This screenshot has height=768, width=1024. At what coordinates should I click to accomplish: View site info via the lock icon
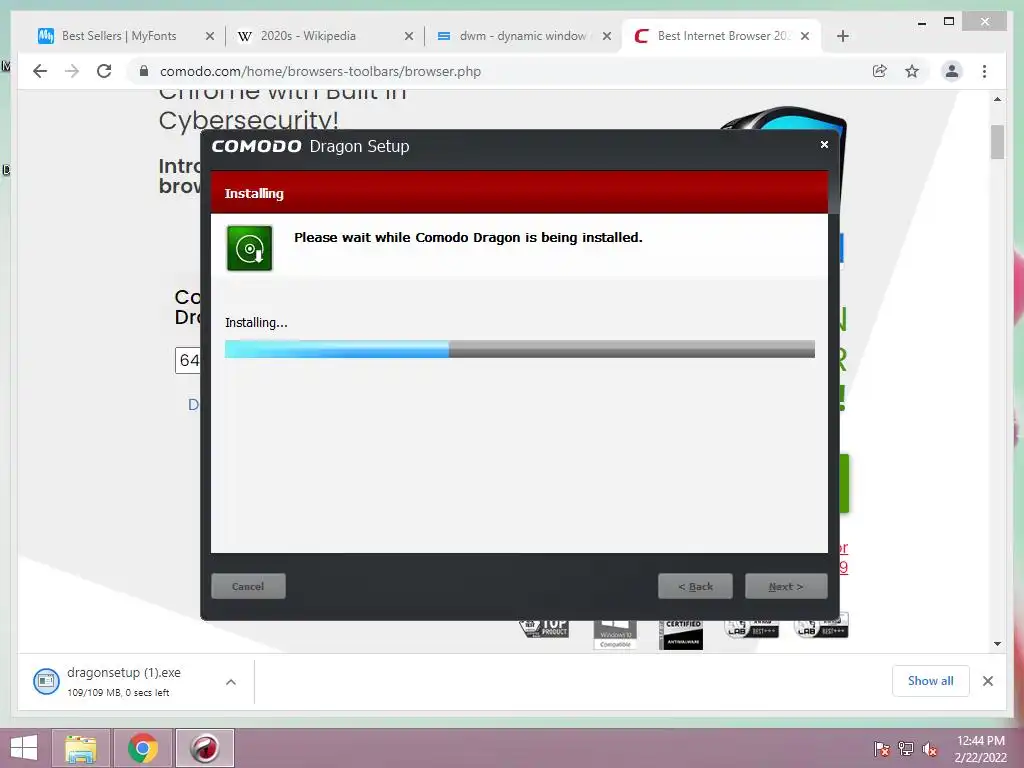144,71
